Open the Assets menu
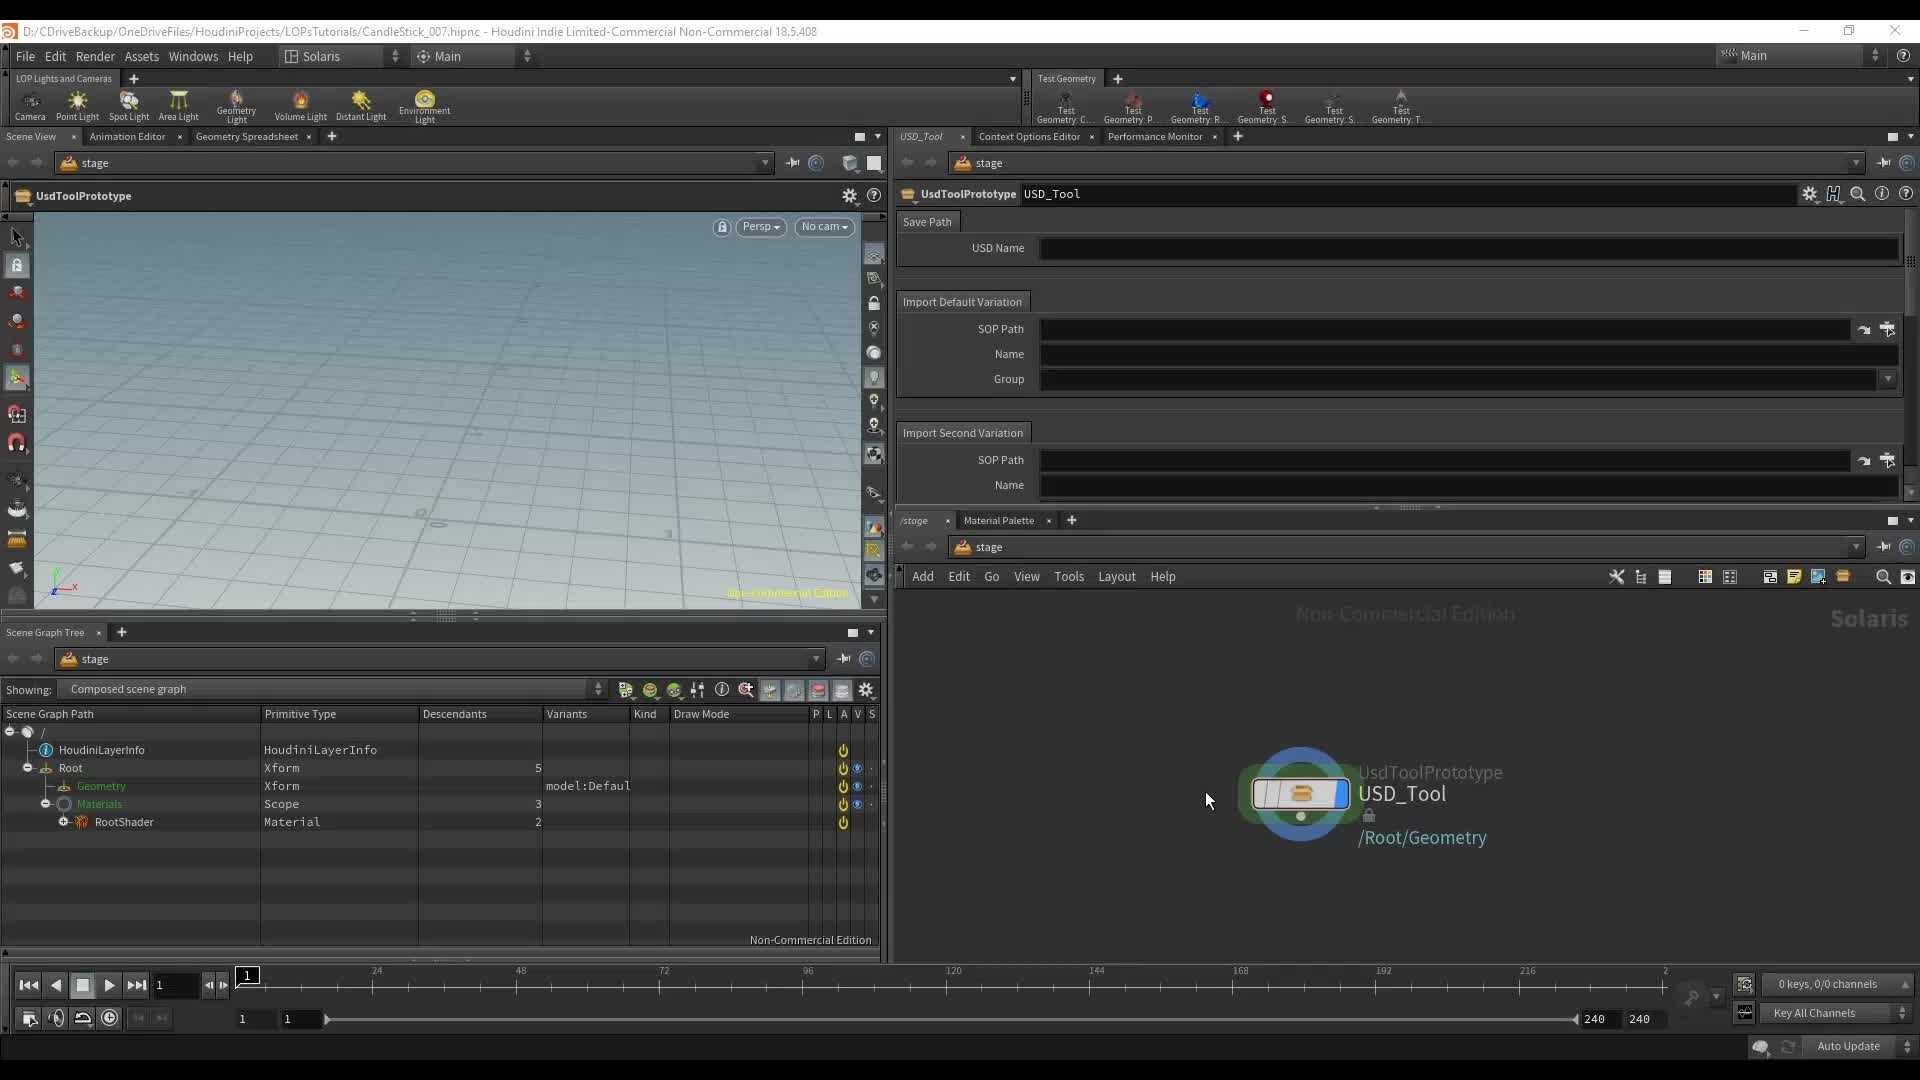 tap(141, 56)
